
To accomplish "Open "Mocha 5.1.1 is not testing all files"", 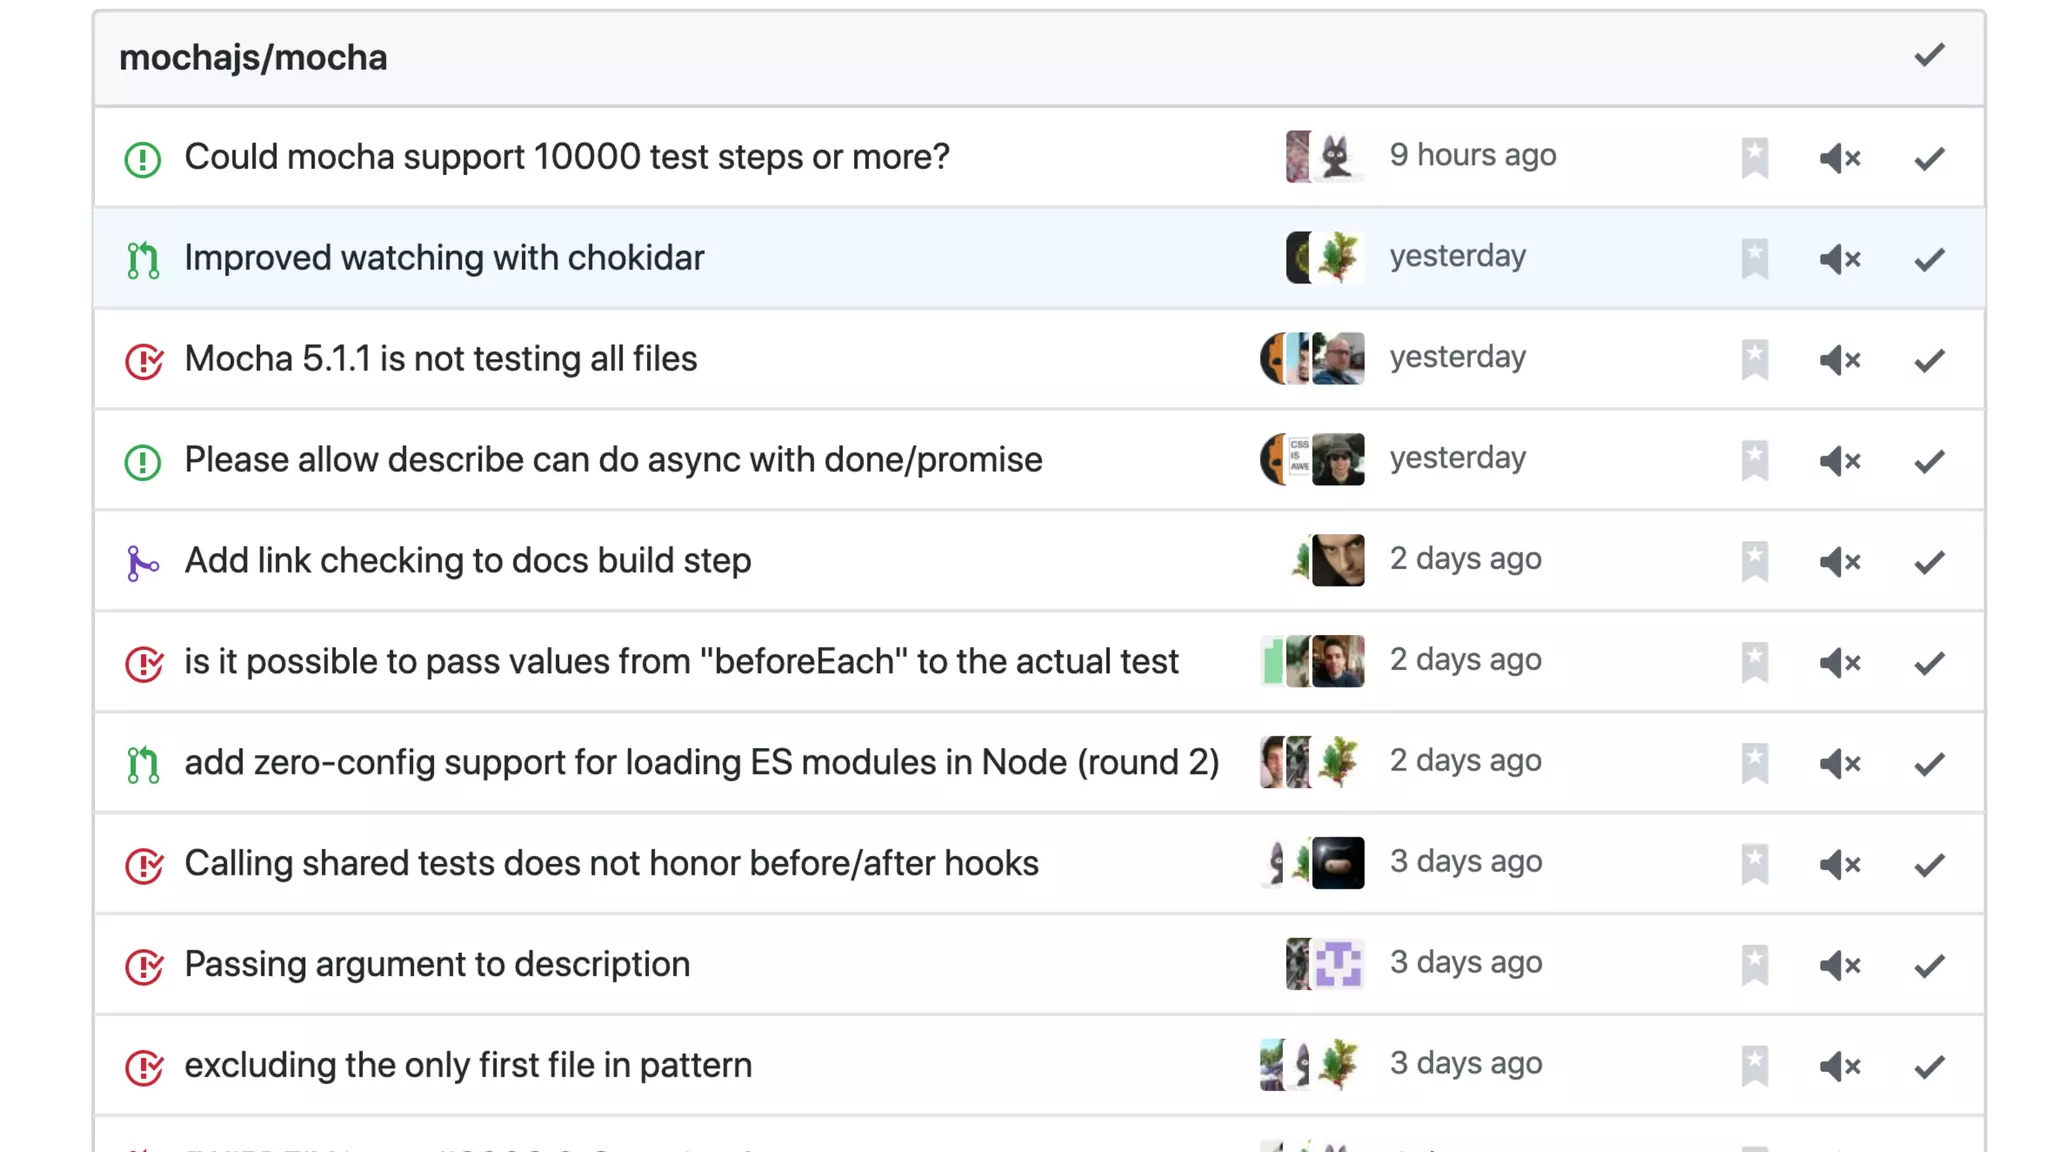I will tap(441, 359).
